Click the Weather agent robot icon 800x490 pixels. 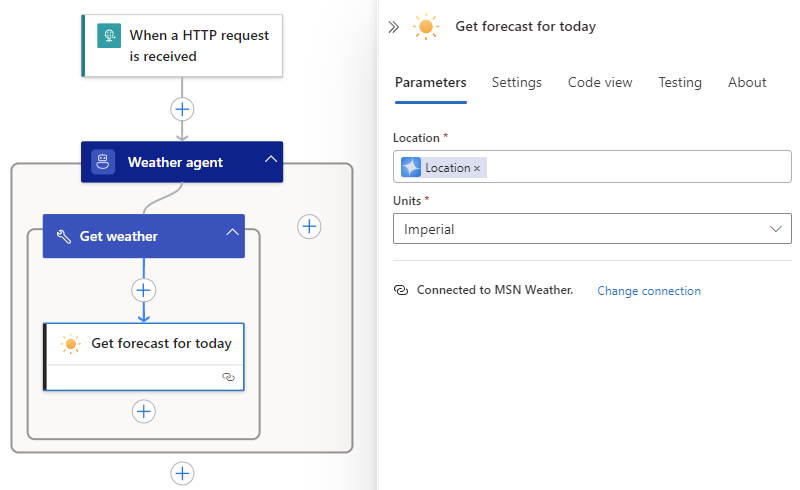pos(103,162)
